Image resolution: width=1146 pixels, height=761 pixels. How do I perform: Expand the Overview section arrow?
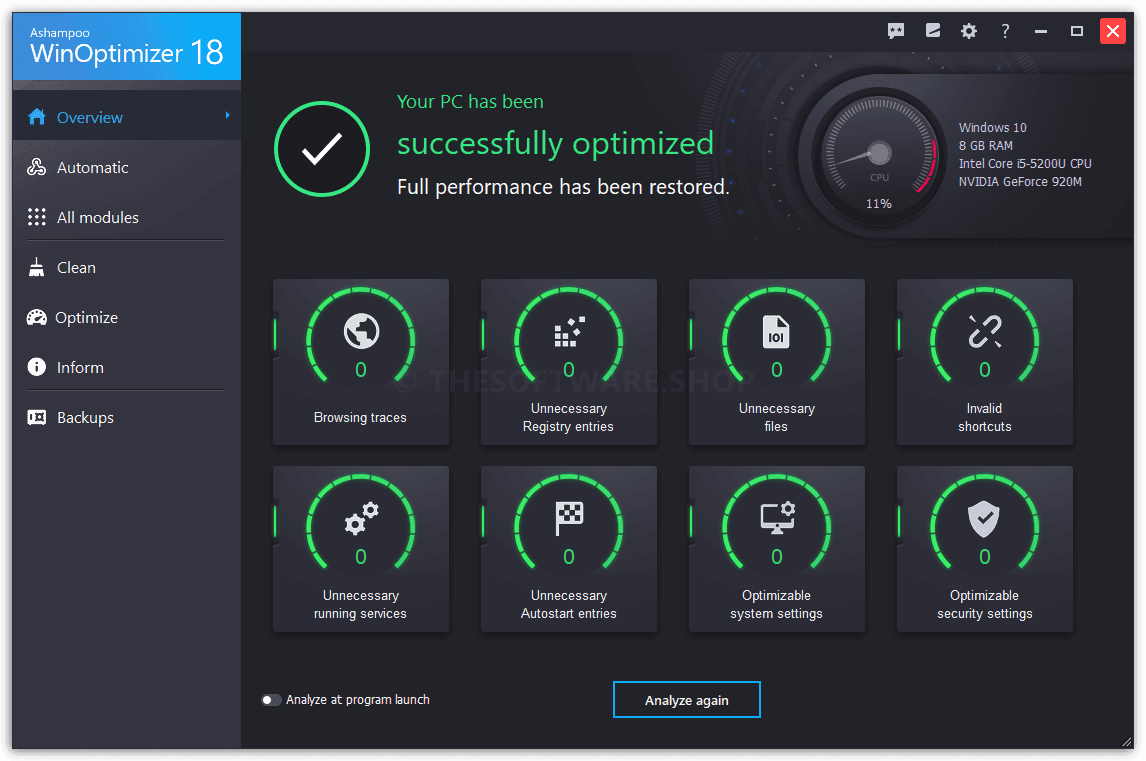(230, 116)
